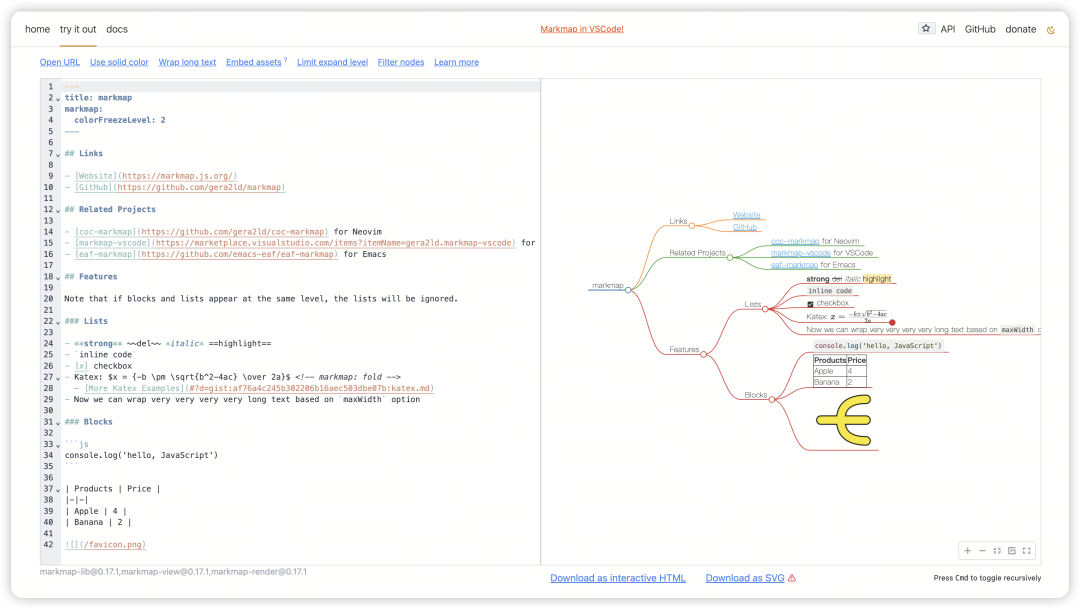Click the yellow highlight text in mindmap
1080x609 pixels.
point(877,279)
